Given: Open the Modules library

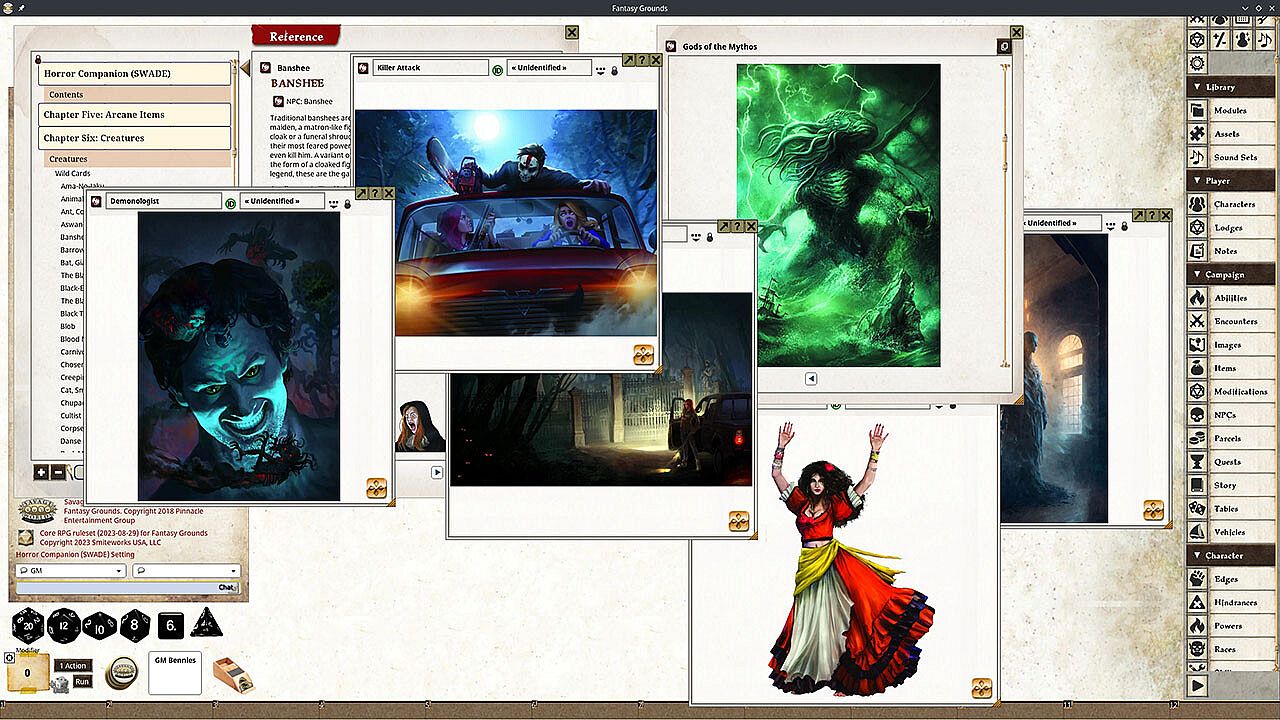Looking at the screenshot, I should tap(1230, 111).
